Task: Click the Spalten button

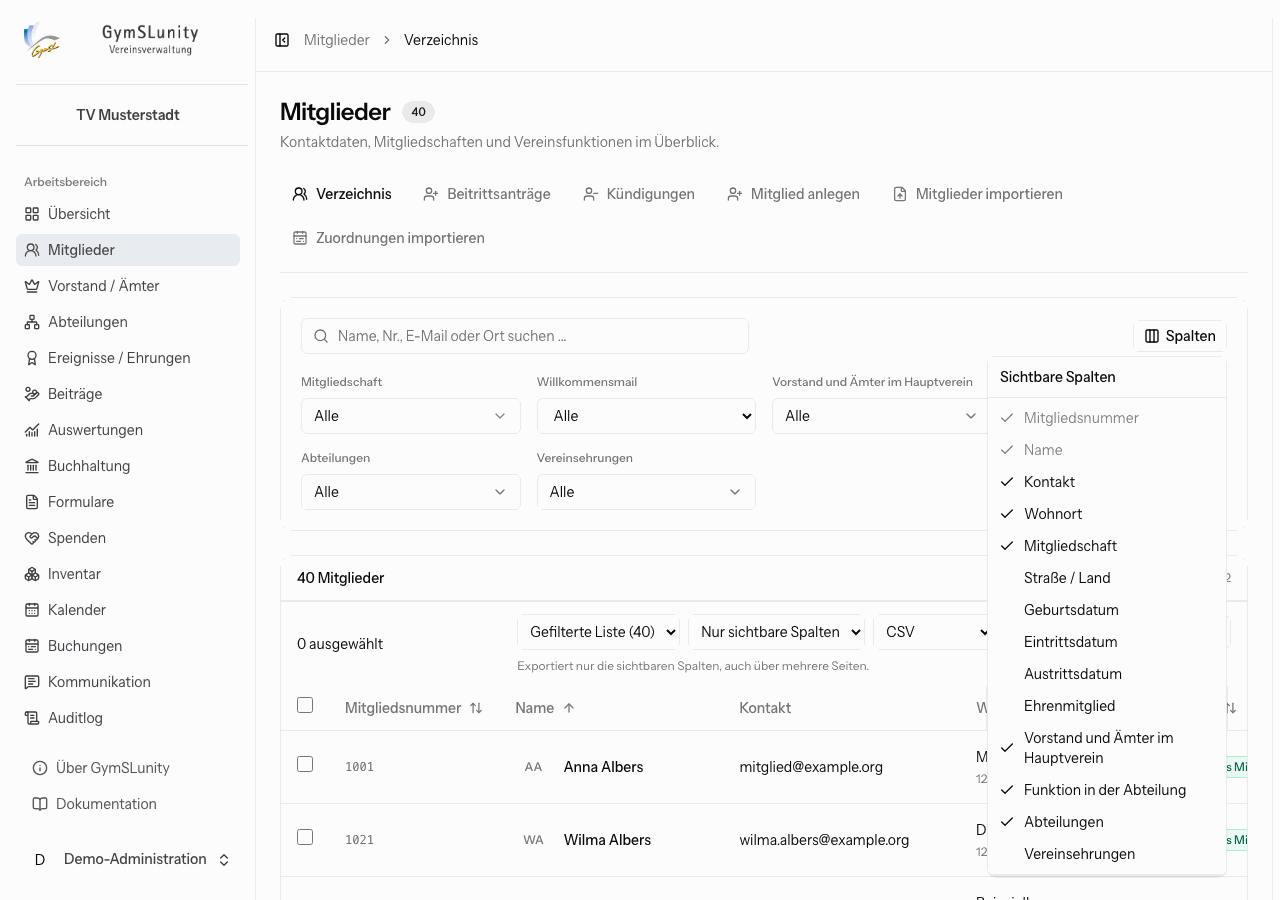Action: (1180, 336)
